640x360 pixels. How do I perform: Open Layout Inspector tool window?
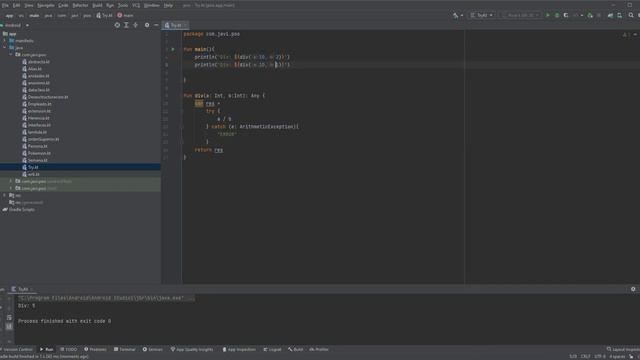[623, 349]
